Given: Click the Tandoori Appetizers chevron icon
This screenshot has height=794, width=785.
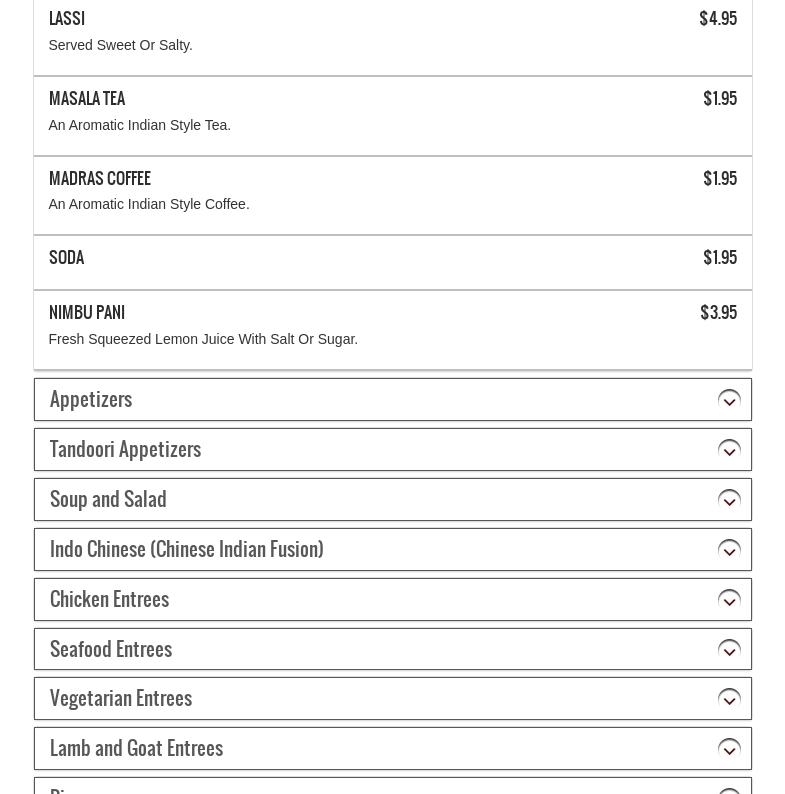Looking at the screenshot, I should pos(729,450).
